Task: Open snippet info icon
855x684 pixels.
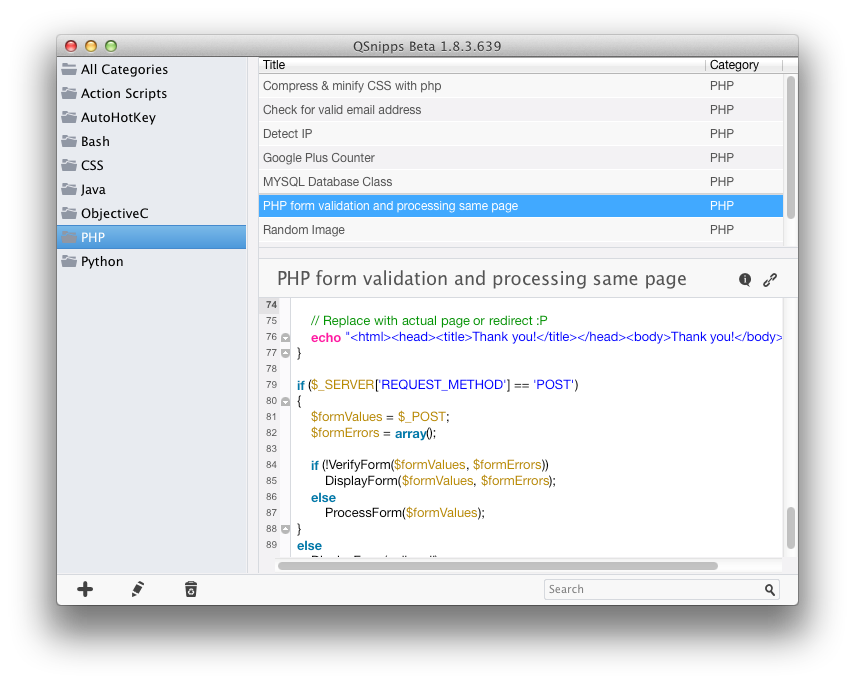Action: pyautogui.click(x=745, y=280)
